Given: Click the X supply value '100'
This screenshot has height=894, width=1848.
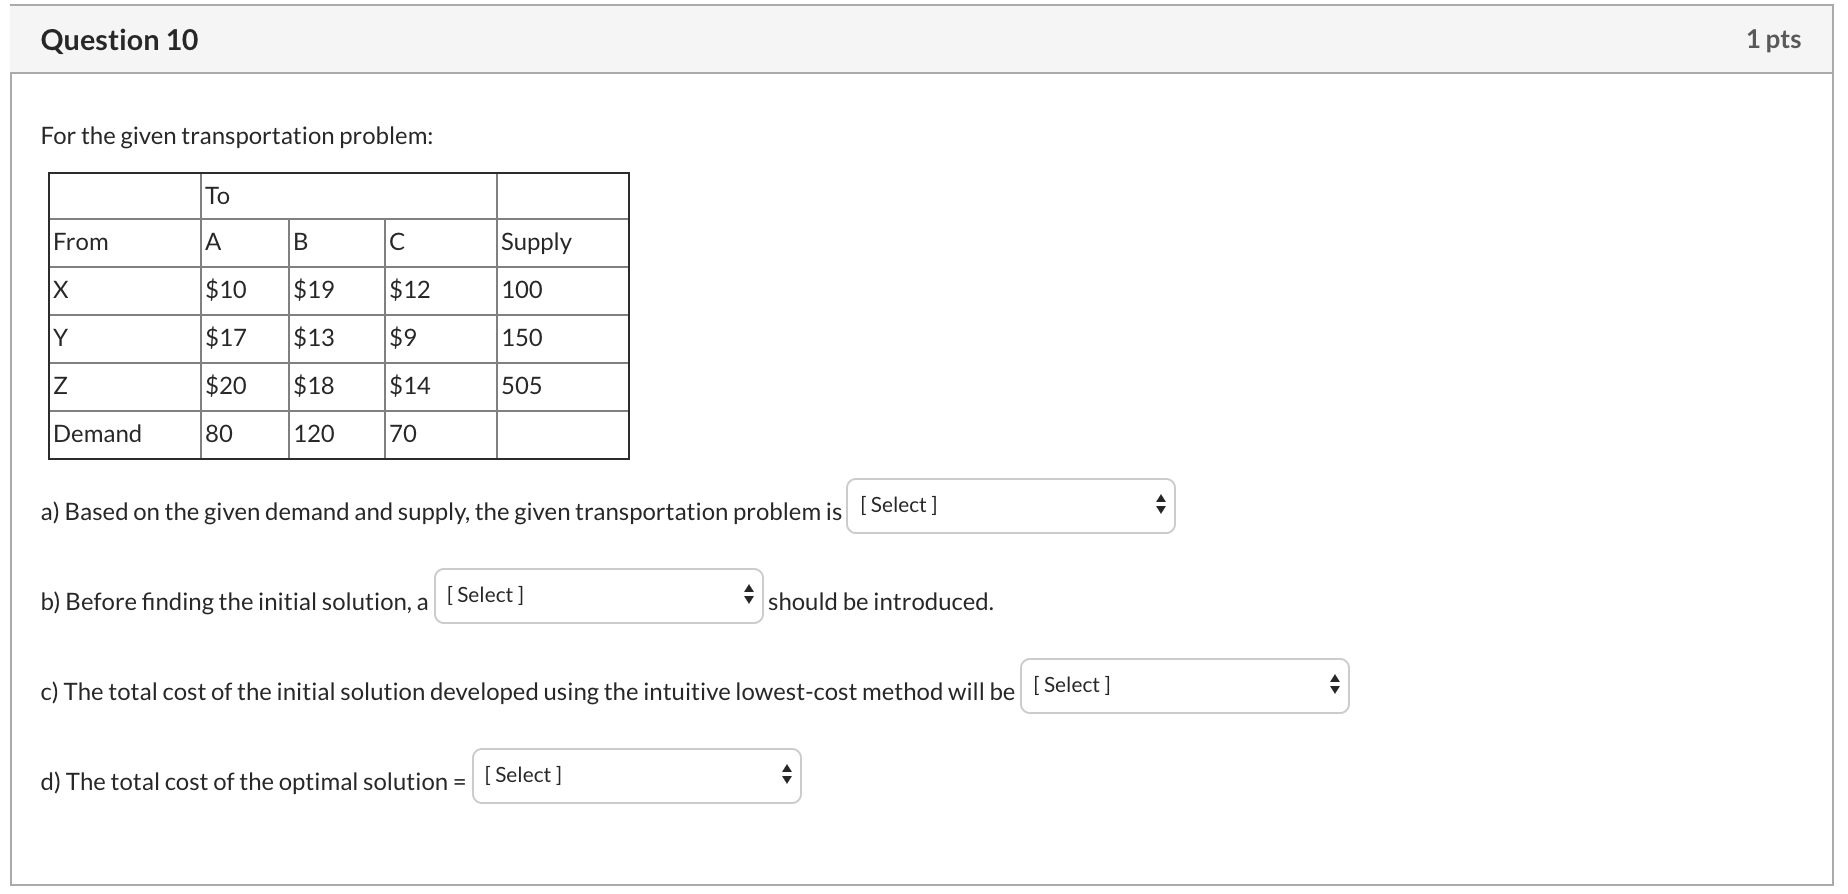Looking at the screenshot, I should click(x=522, y=290).
